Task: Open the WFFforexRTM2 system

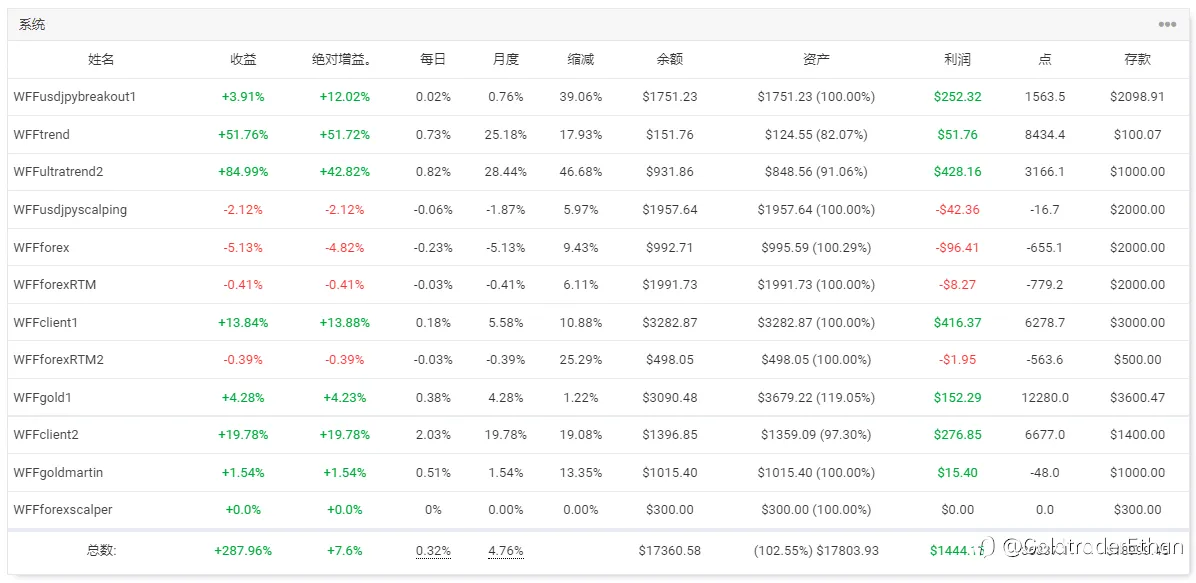Action: point(58,359)
